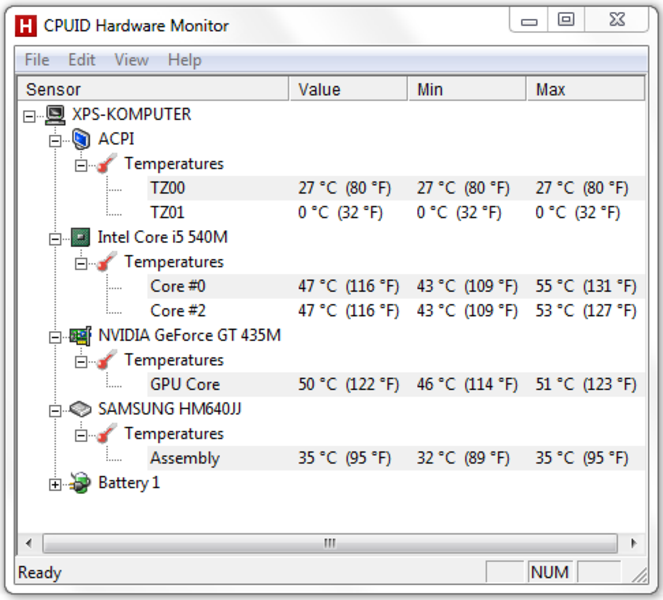The height and width of the screenshot is (600, 663).
Task: Click the Min column header
Action: 467,89
